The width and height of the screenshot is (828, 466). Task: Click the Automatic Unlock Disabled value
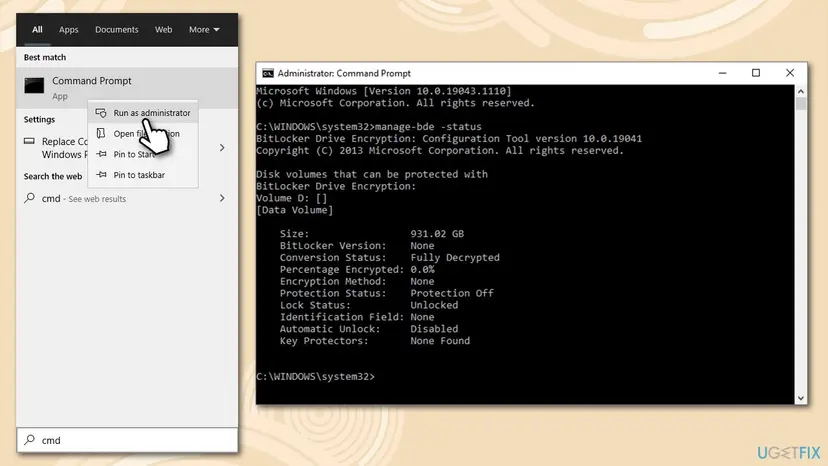click(x=434, y=329)
